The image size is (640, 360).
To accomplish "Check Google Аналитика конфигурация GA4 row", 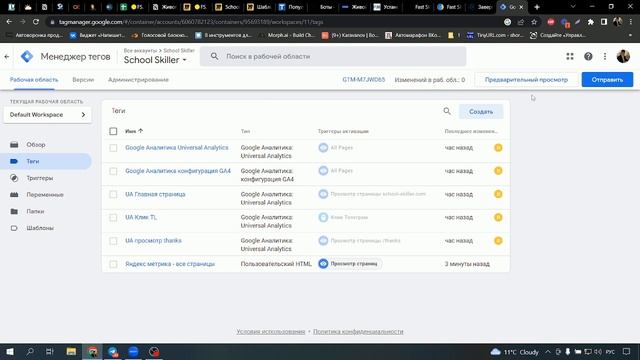I will [113, 171].
